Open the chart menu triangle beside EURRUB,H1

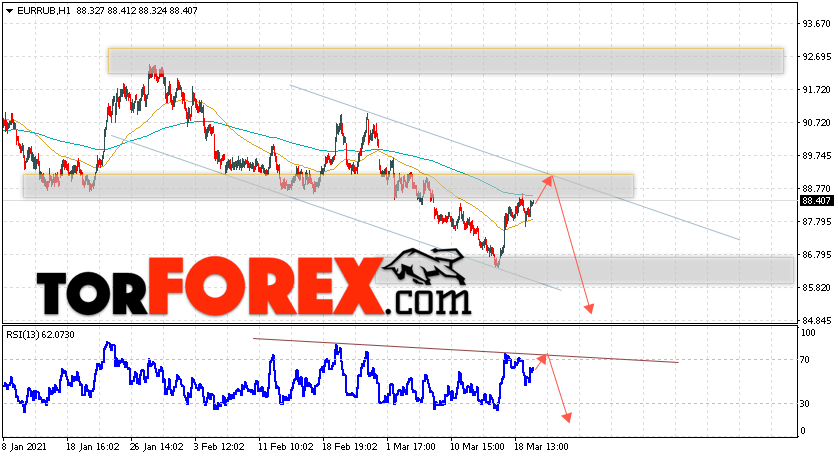click(10, 11)
